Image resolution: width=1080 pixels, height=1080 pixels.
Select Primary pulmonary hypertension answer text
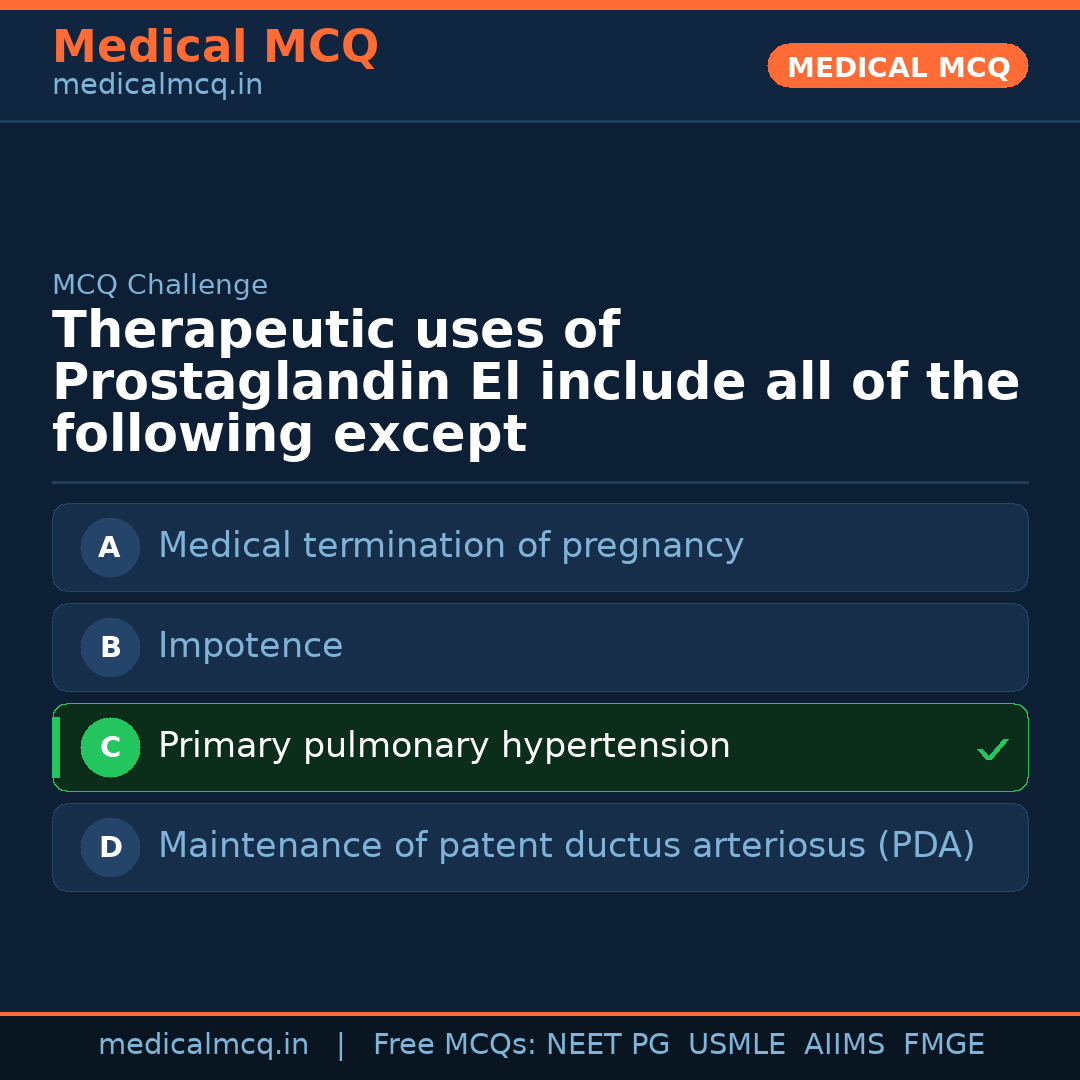(x=444, y=746)
